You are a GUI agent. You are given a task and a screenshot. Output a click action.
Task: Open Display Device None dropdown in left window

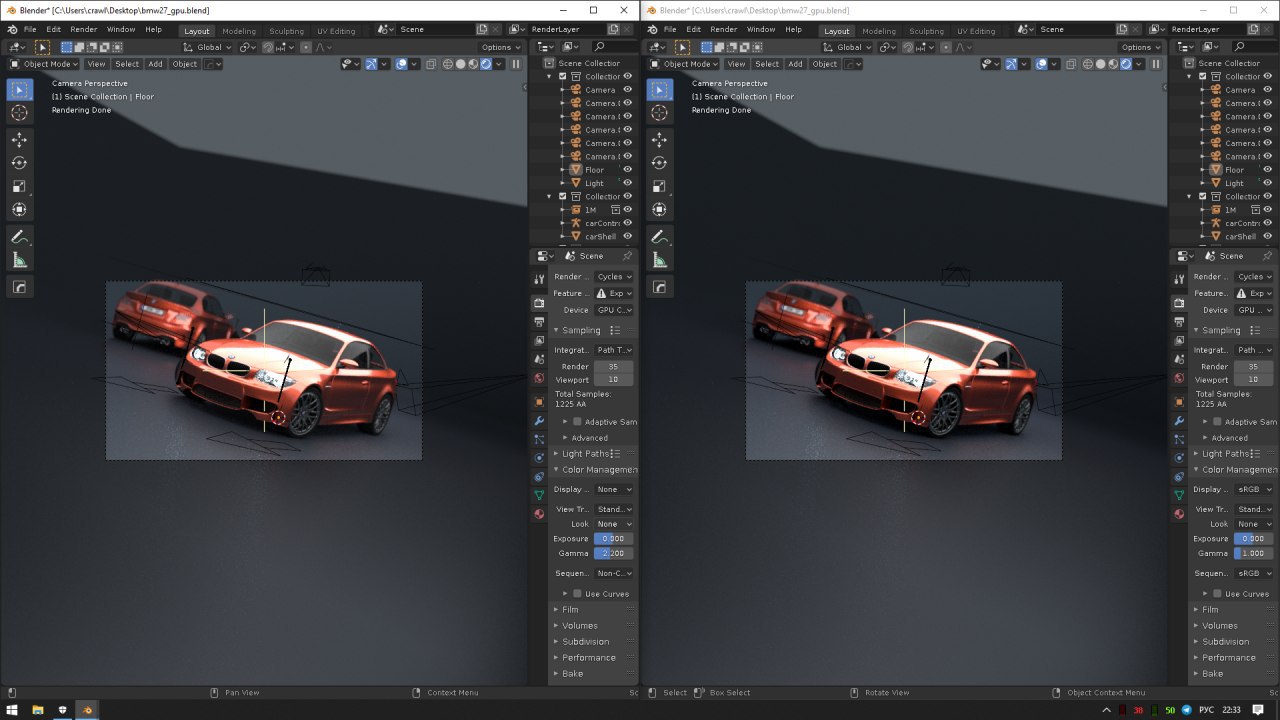[x=614, y=490]
